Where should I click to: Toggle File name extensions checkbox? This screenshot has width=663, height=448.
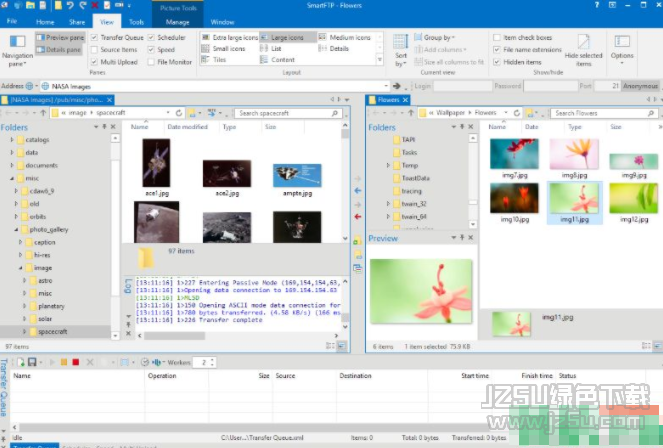pos(497,50)
